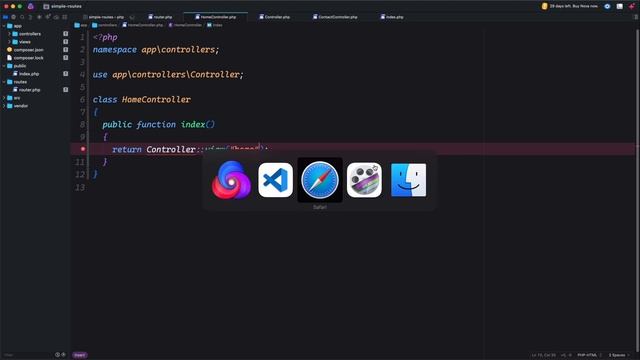
Task: Click the 'public function index()' line
Action: pyautogui.click(x=158, y=124)
